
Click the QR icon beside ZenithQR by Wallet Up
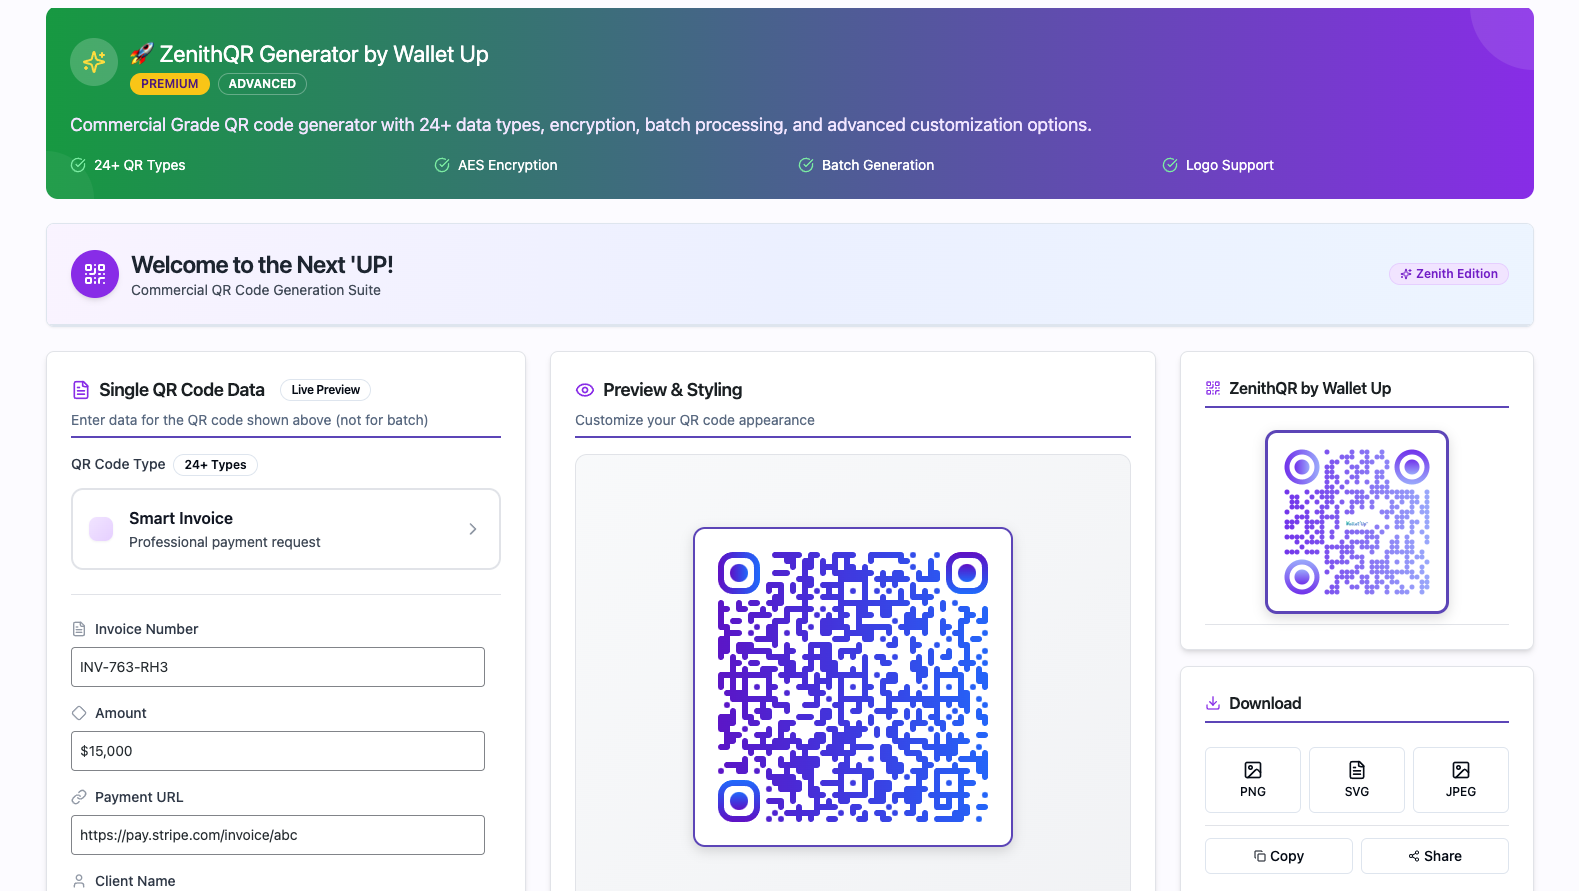point(1213,388)
